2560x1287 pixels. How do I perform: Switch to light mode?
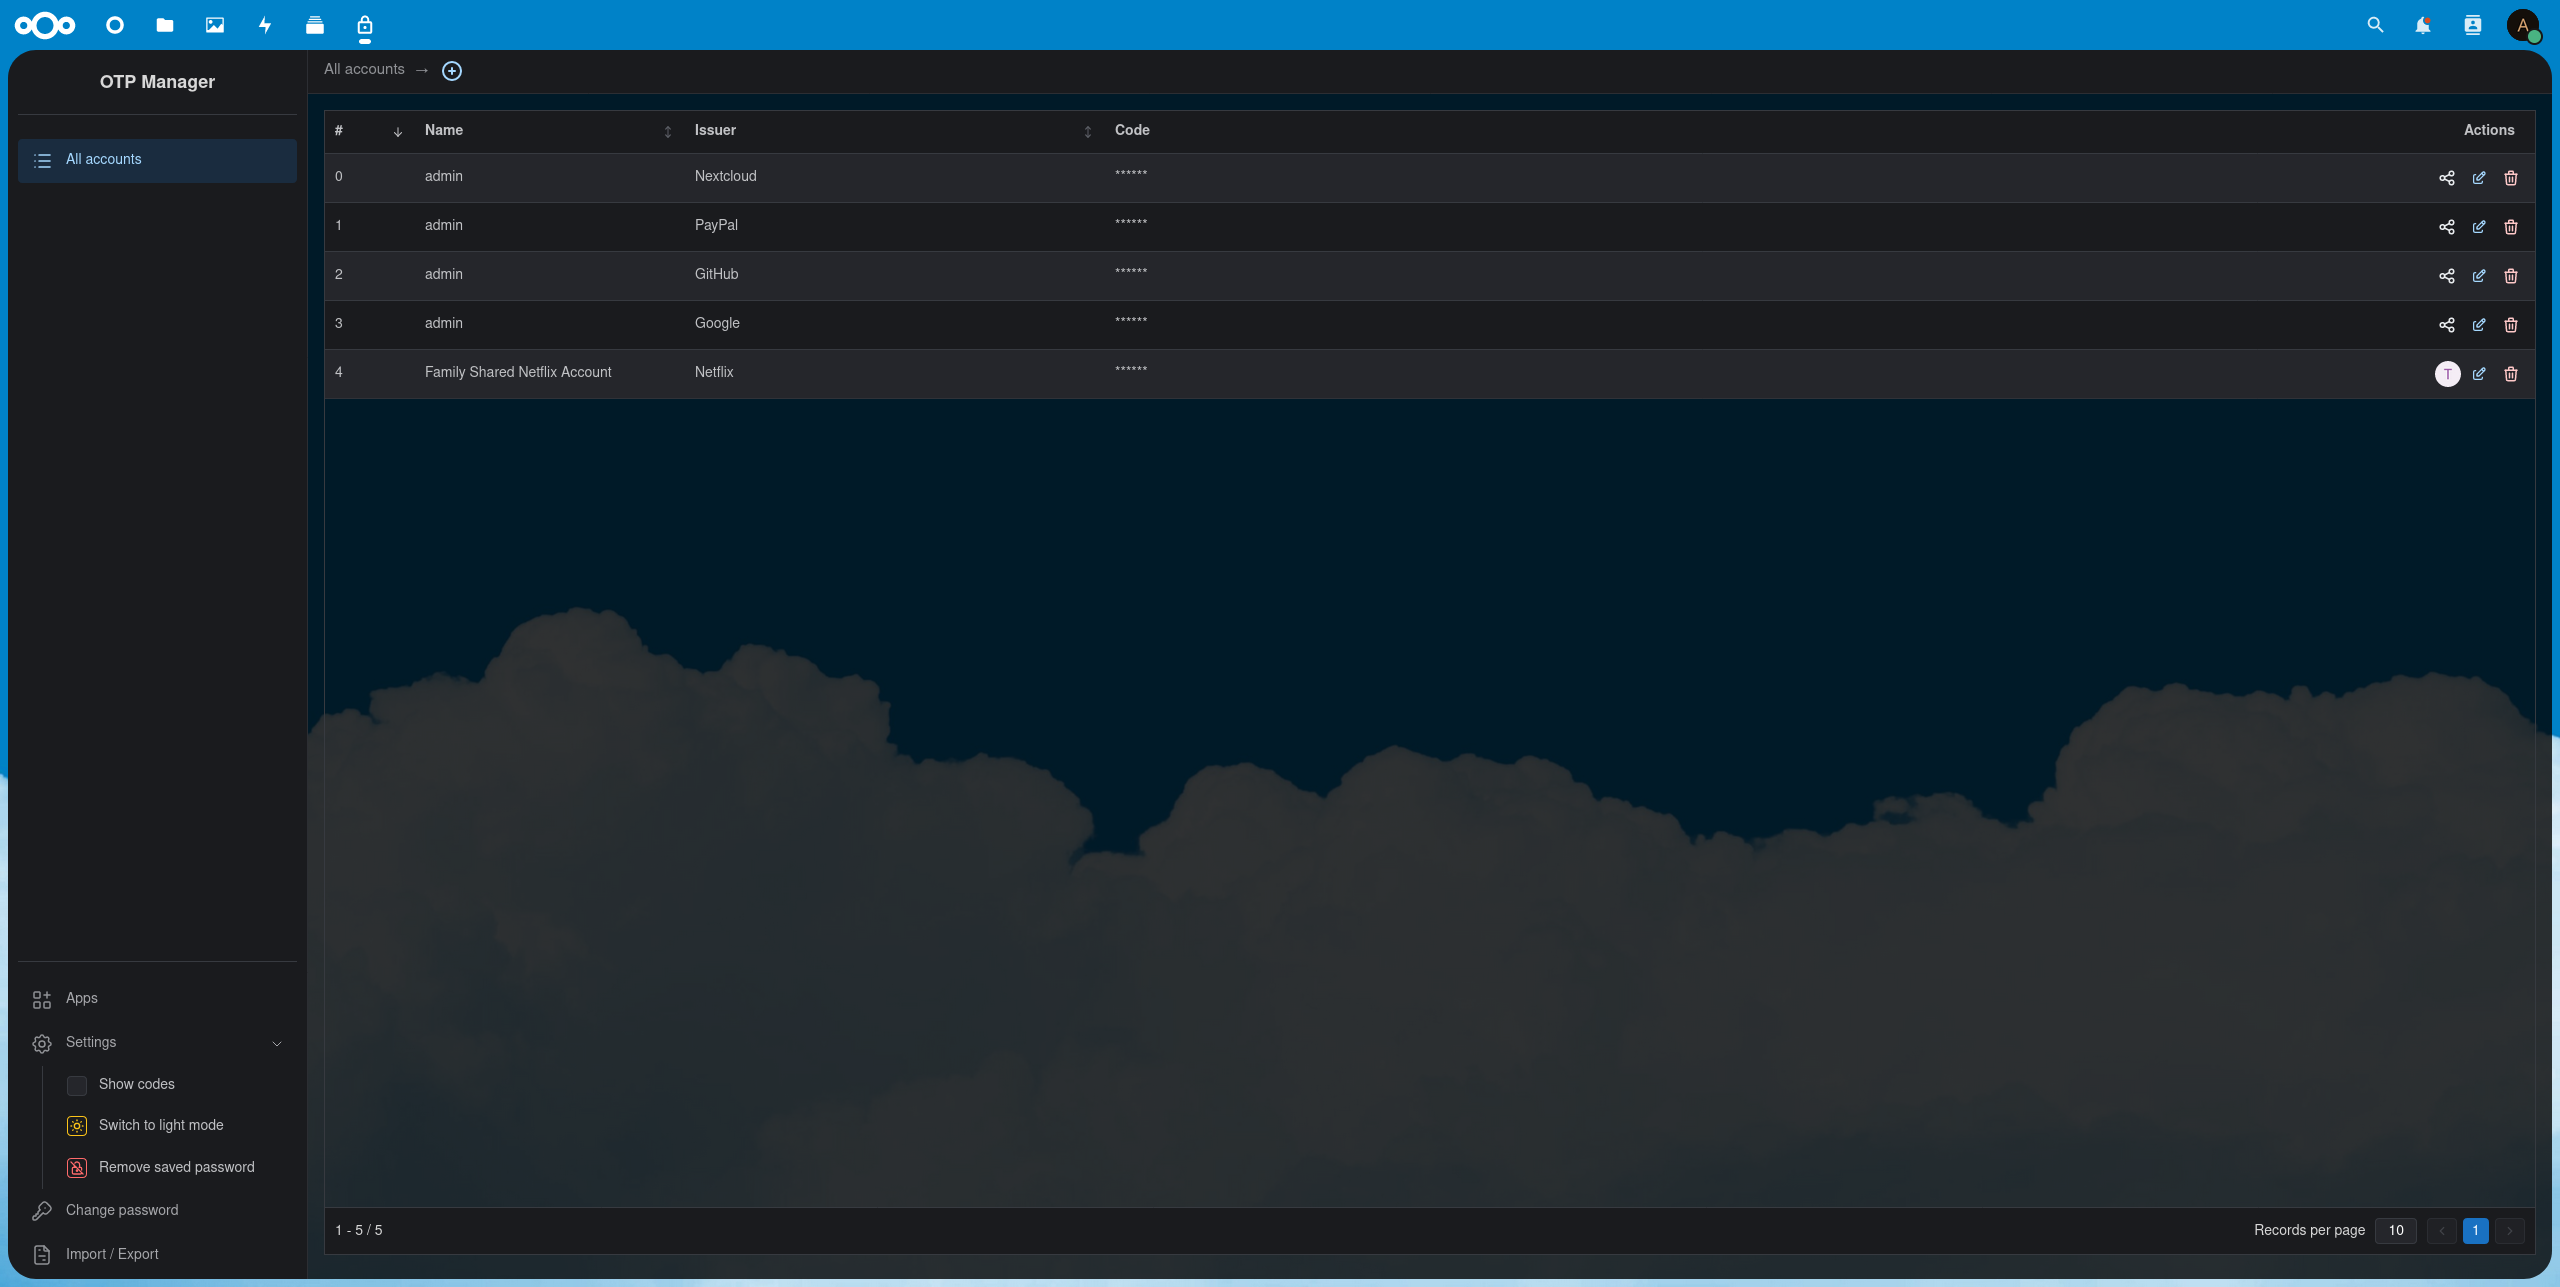(160, 1126)
